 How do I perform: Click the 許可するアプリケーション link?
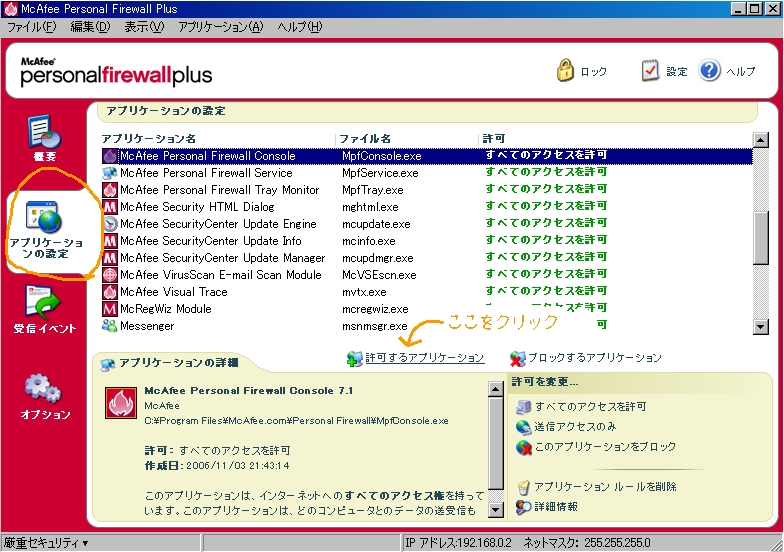pos(424,358)
